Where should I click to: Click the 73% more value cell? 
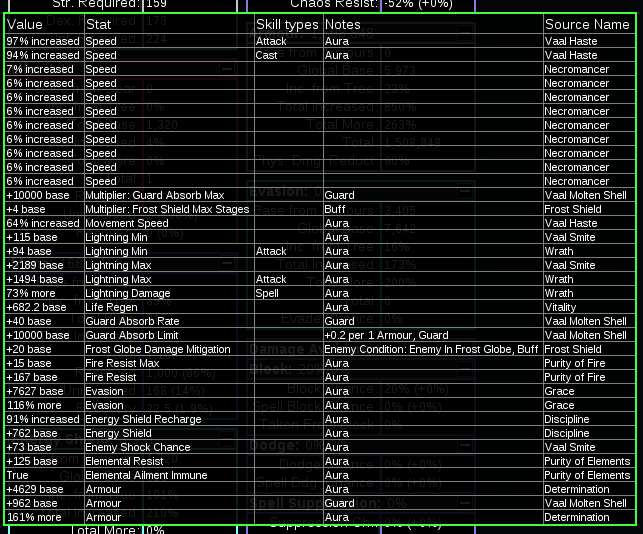point(31,293)
